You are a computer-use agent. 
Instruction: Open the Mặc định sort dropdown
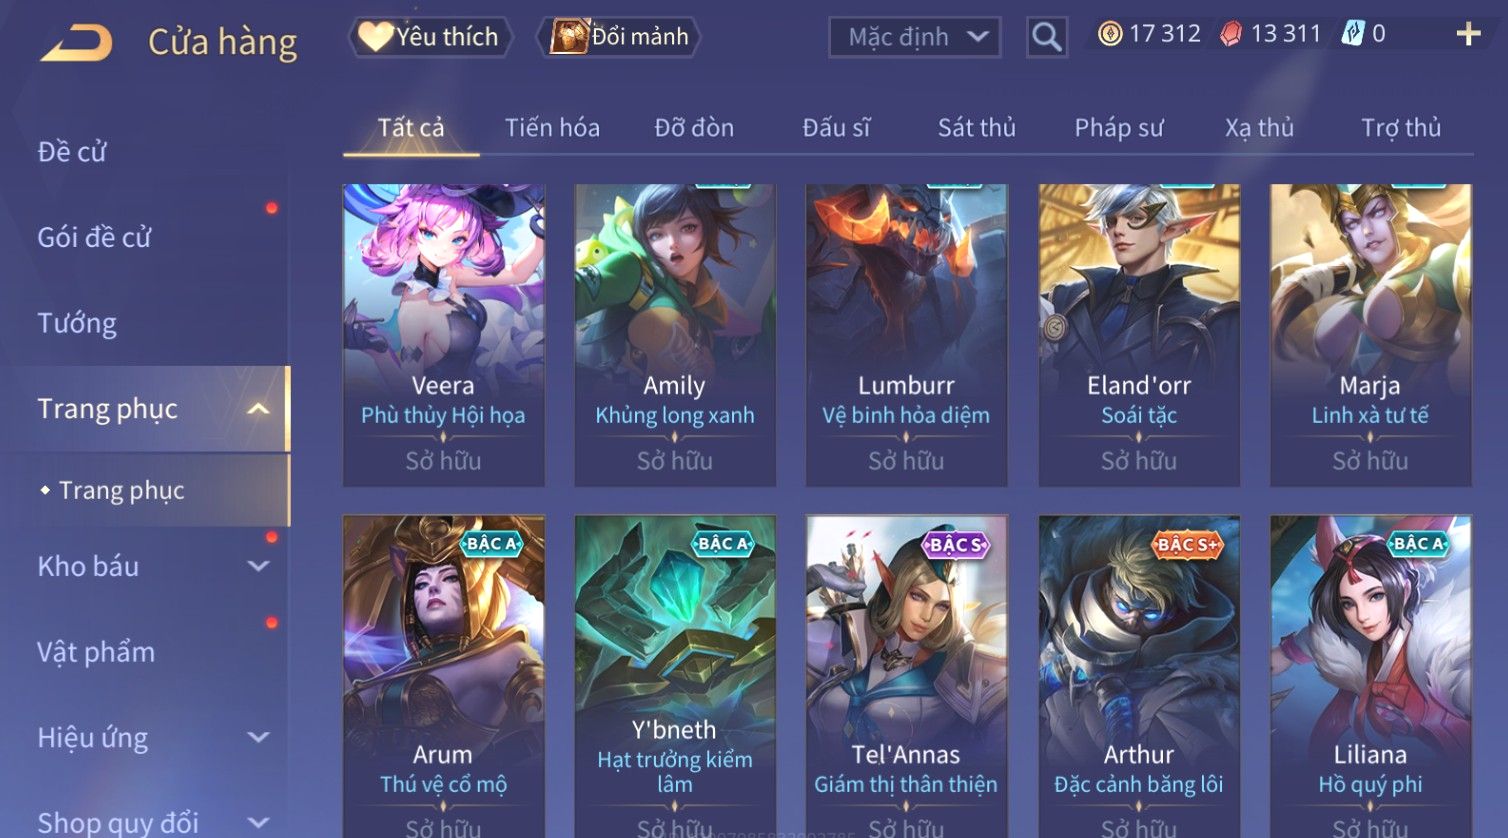pos(915,38)
